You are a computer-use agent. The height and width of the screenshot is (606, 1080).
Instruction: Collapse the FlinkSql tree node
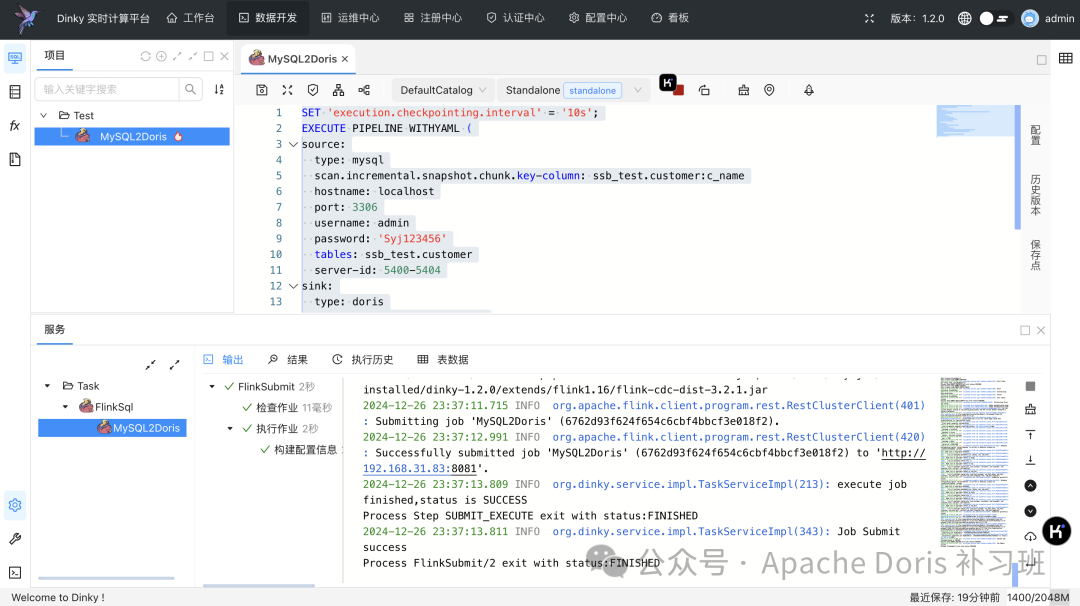pos(65,407)
